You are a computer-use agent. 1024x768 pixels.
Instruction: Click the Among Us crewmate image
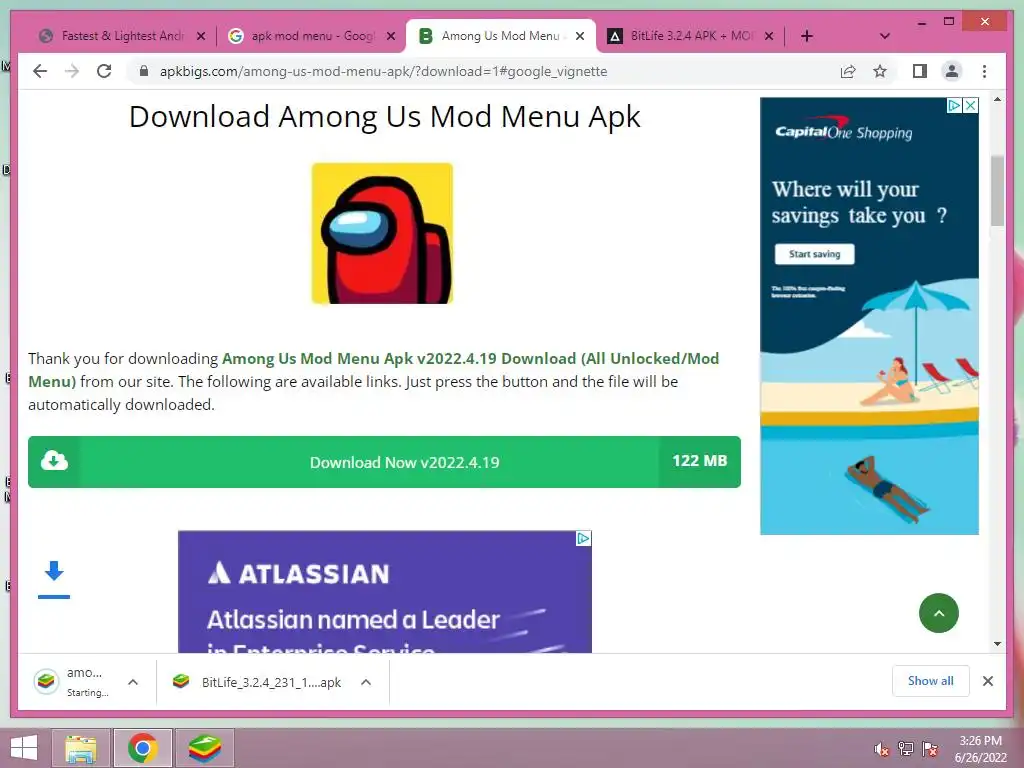click(382, 233)
